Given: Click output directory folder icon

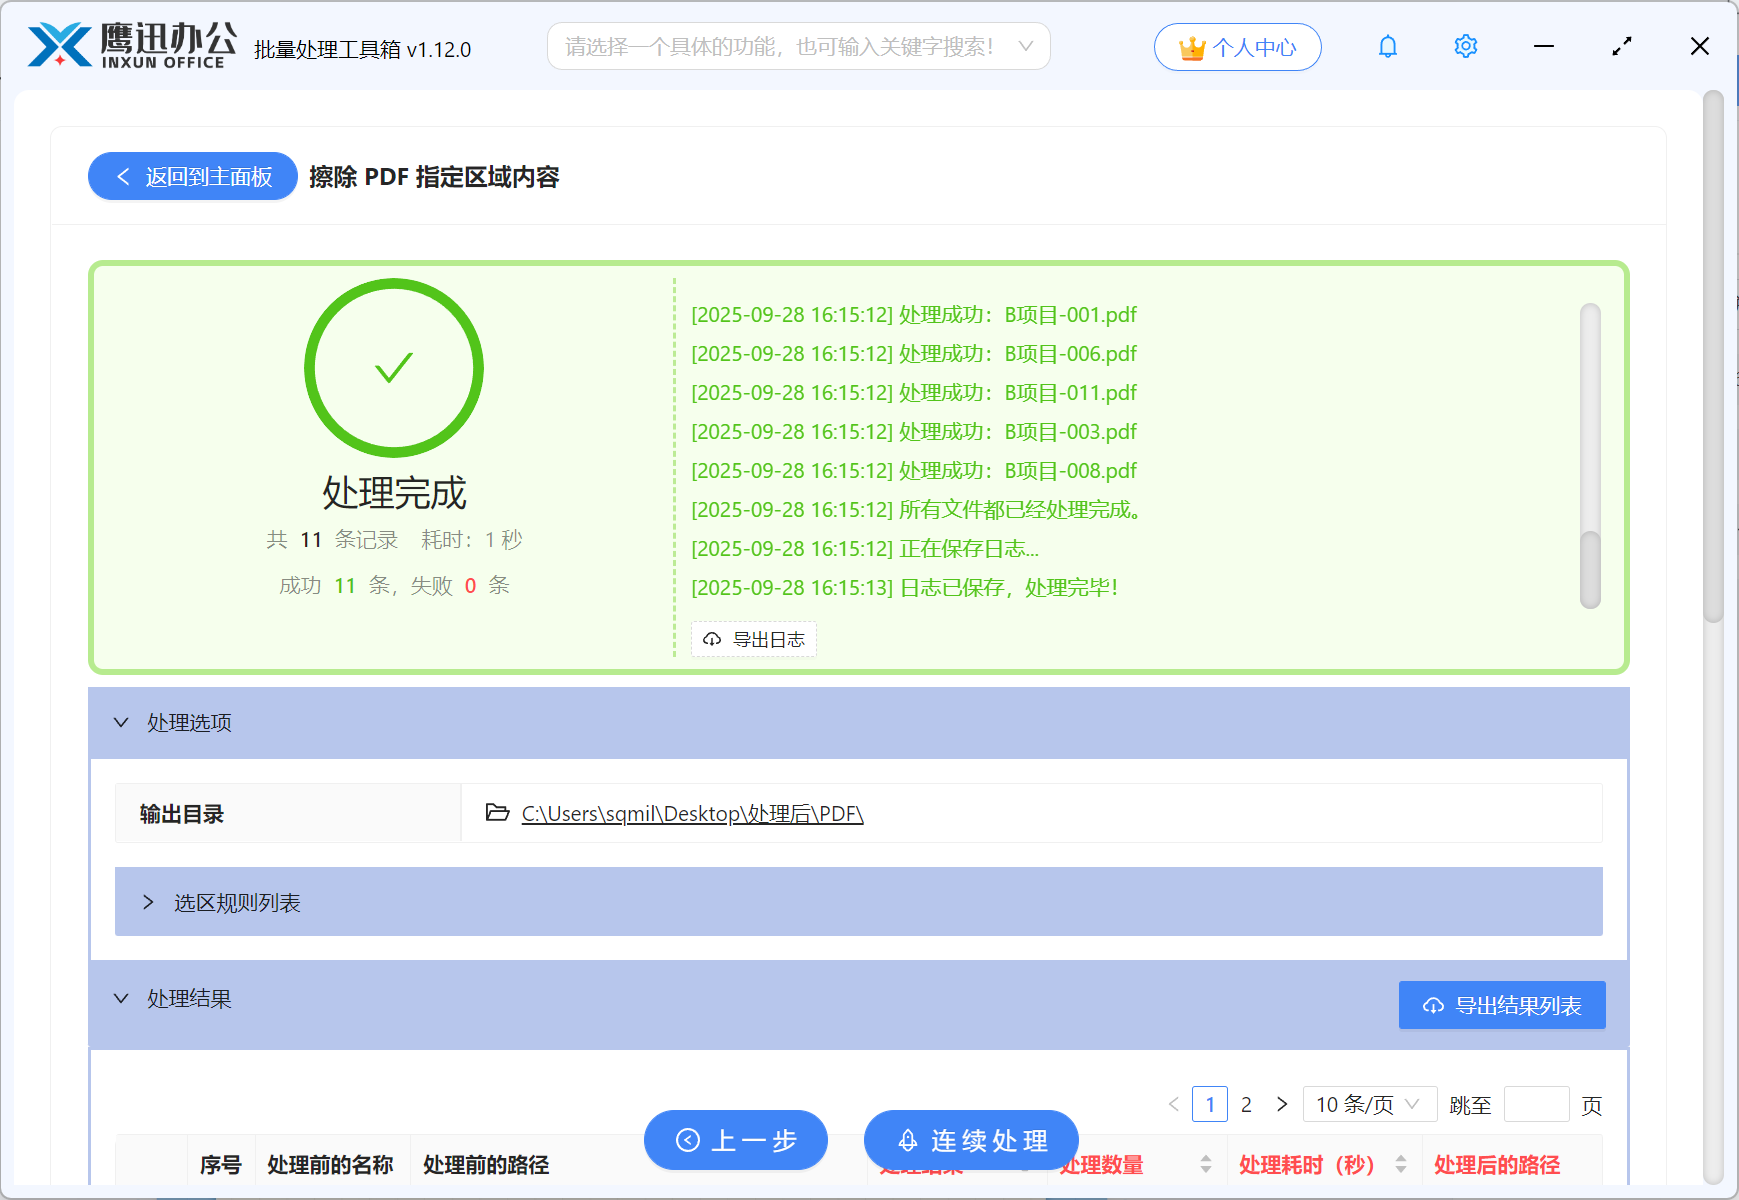Looking at the screenshot, I should tap(497, 812).
